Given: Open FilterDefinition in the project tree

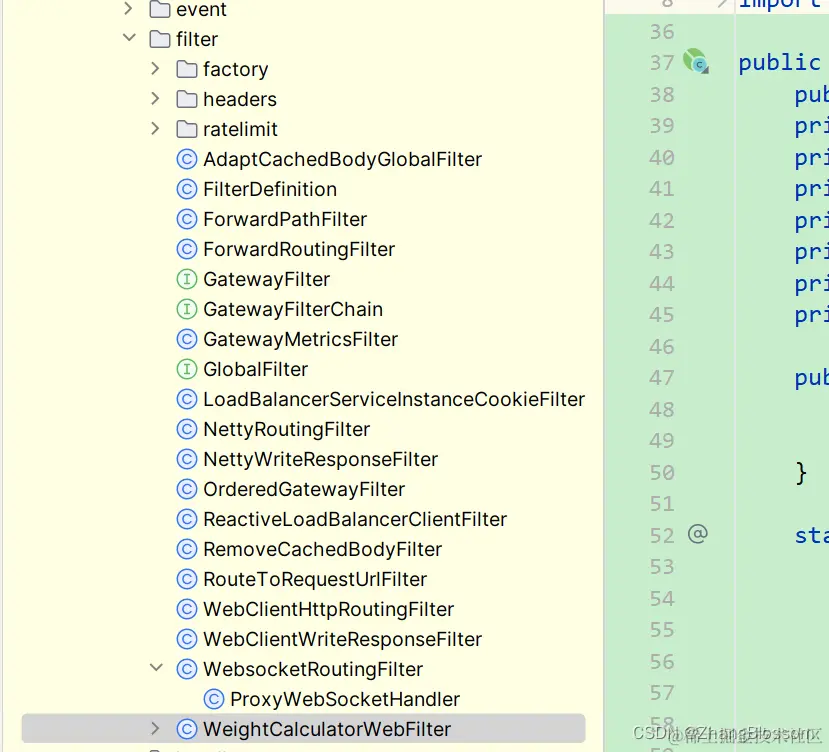Looking at the screenshot, I should [x=270, y=189].
